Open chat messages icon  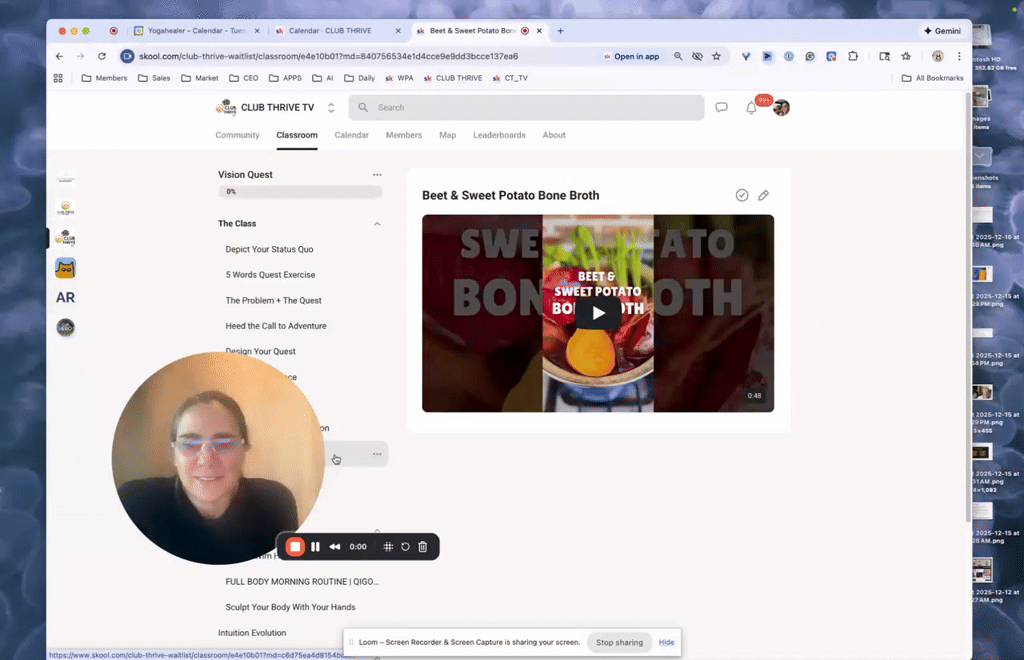pyautogui.click(x=722, y=108)
